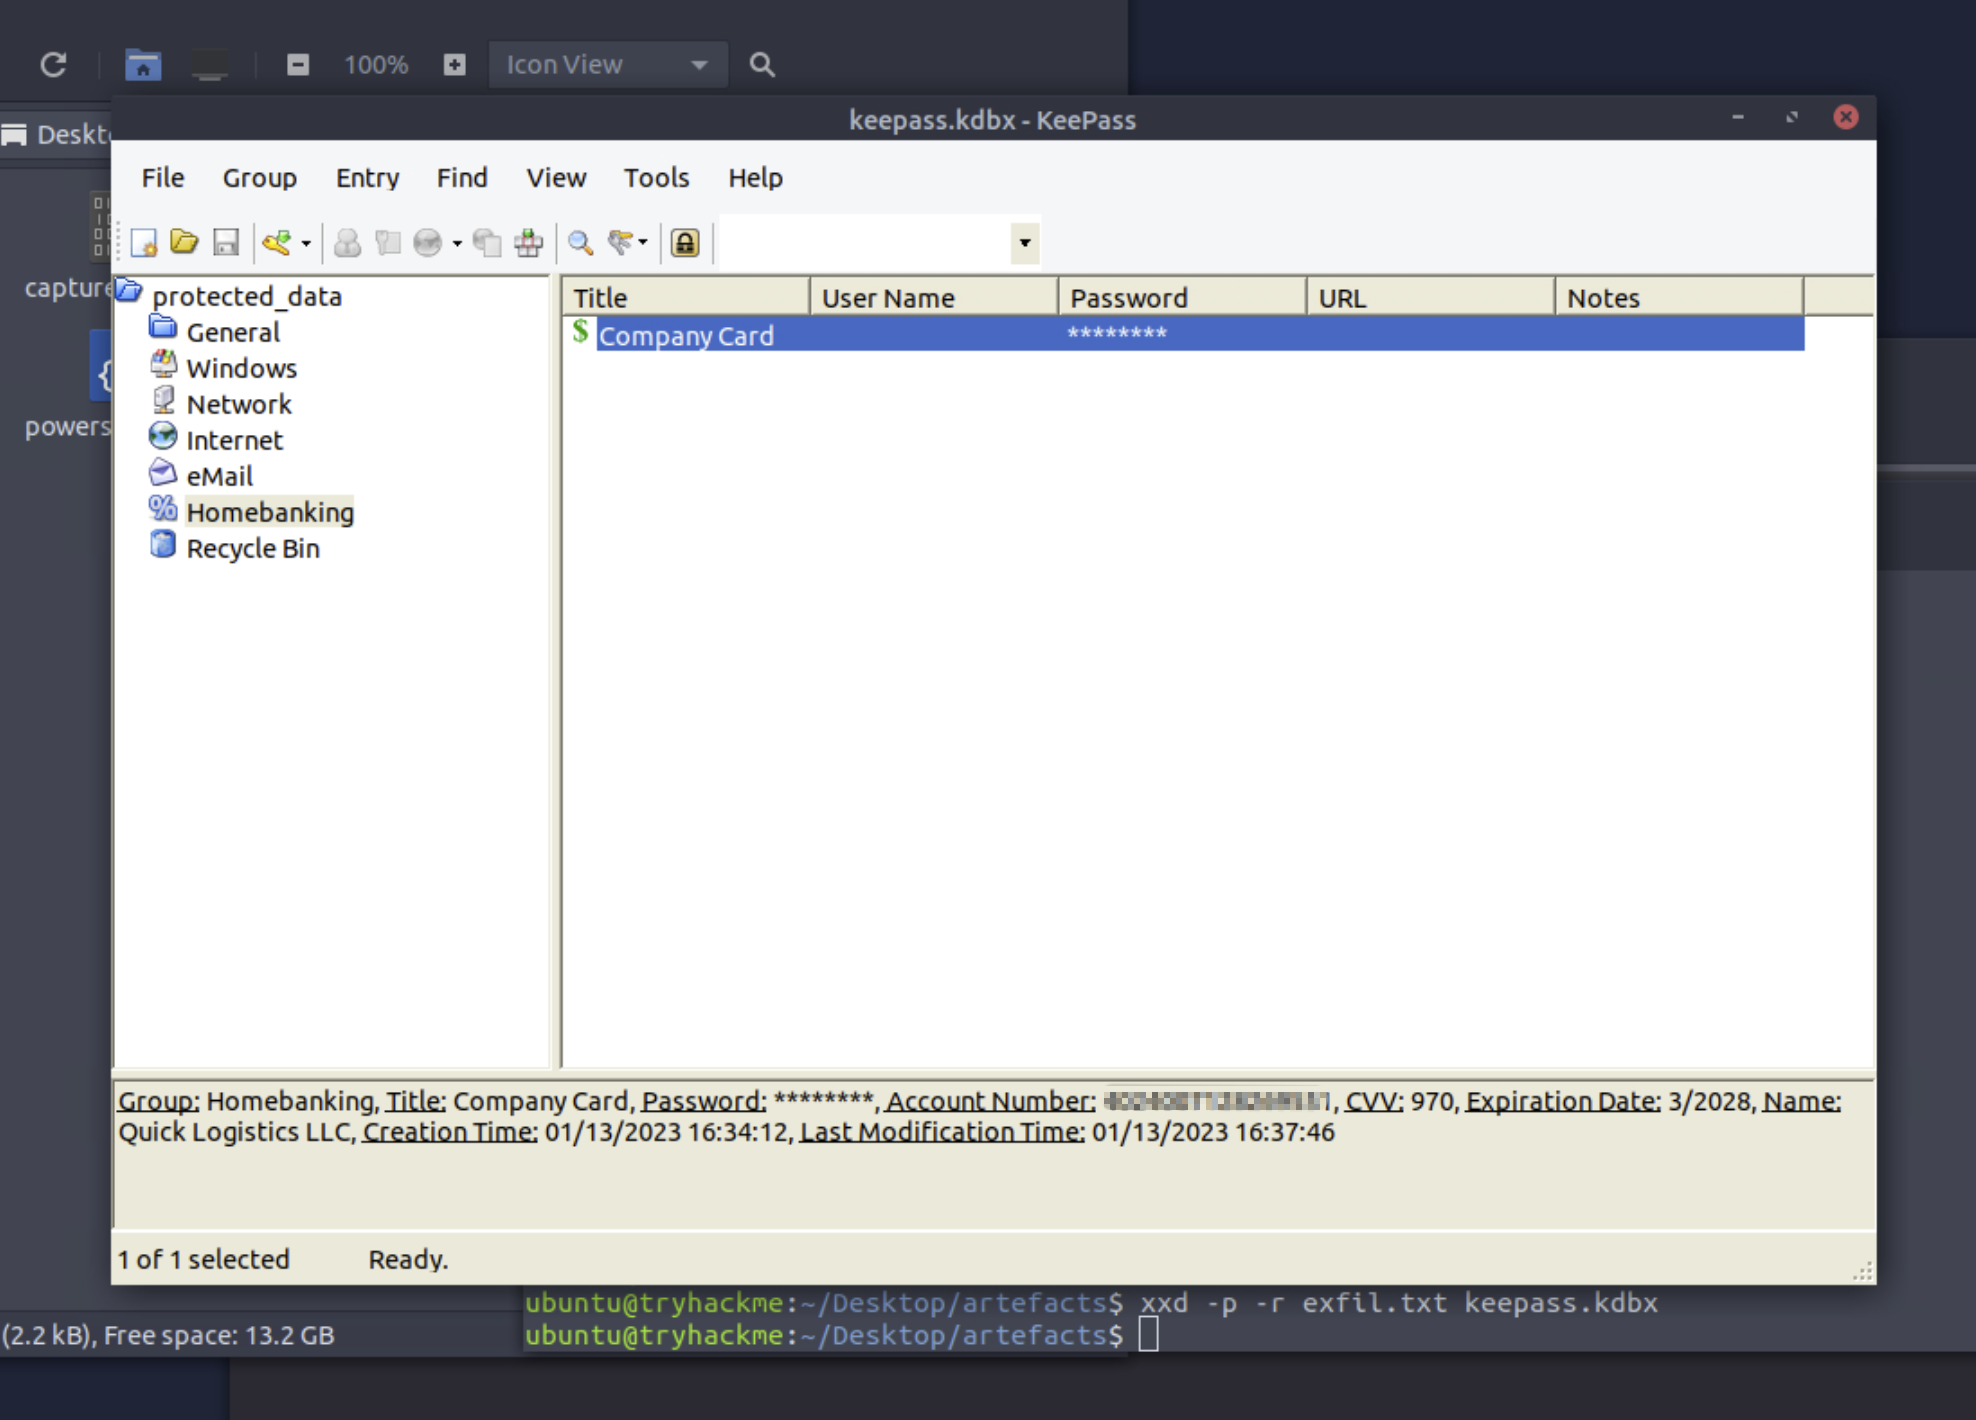Click the Copy User Name icon
The width and height of the screenshot is (1976, 1420).
(347, 243)
